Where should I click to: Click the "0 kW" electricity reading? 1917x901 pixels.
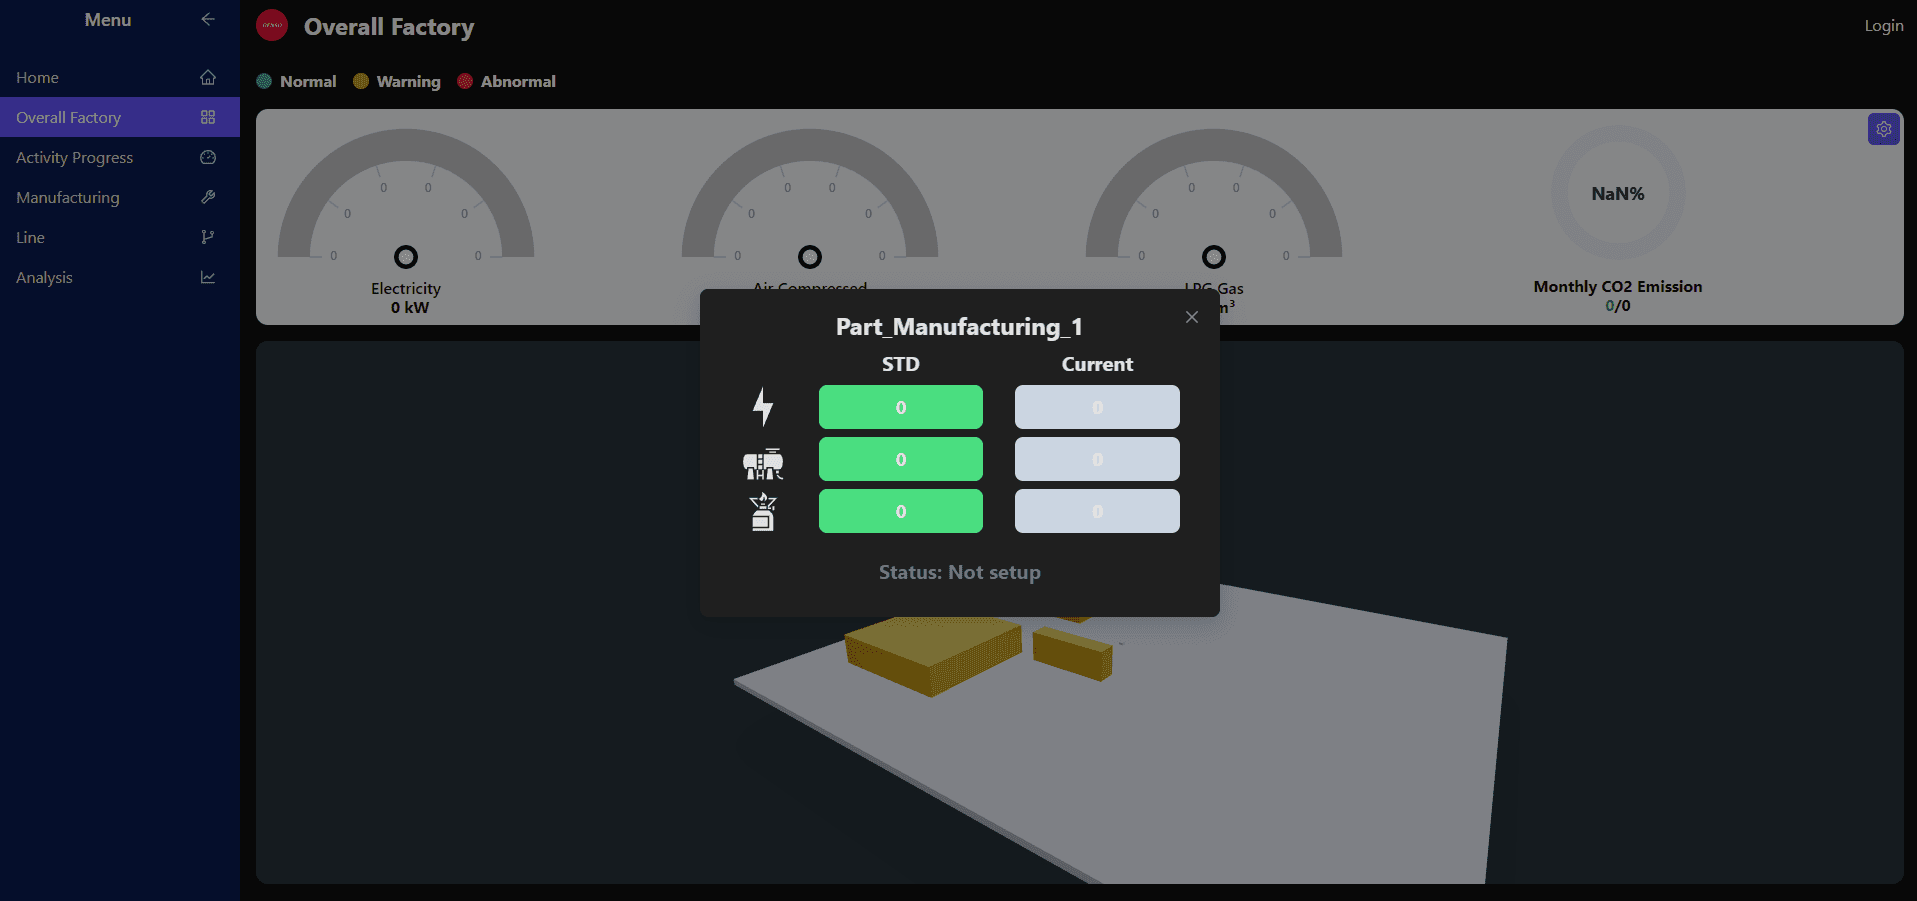(x=410, y=307)
